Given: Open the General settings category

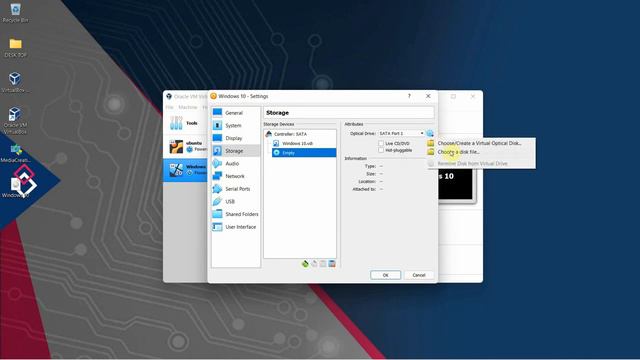Looking at the screenshot, I should click(x=235, y=113).
